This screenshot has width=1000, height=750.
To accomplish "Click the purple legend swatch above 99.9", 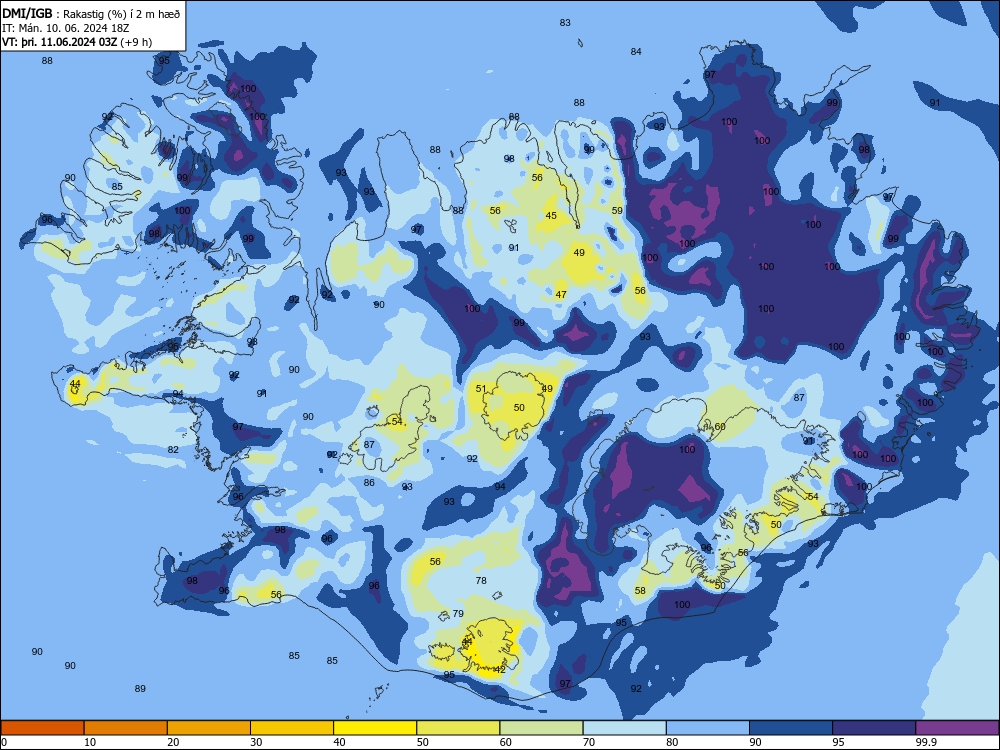I will 957,728.
